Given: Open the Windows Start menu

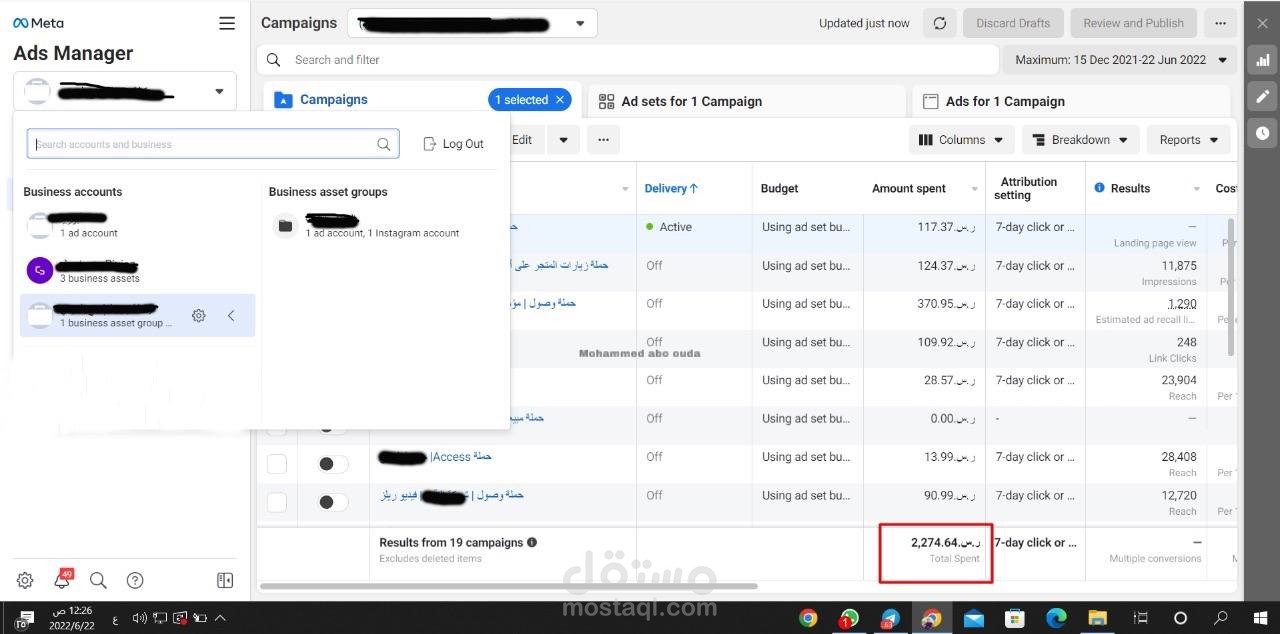Looking at the screenshot, I should pyautogui.click(x=1261, y=618).
